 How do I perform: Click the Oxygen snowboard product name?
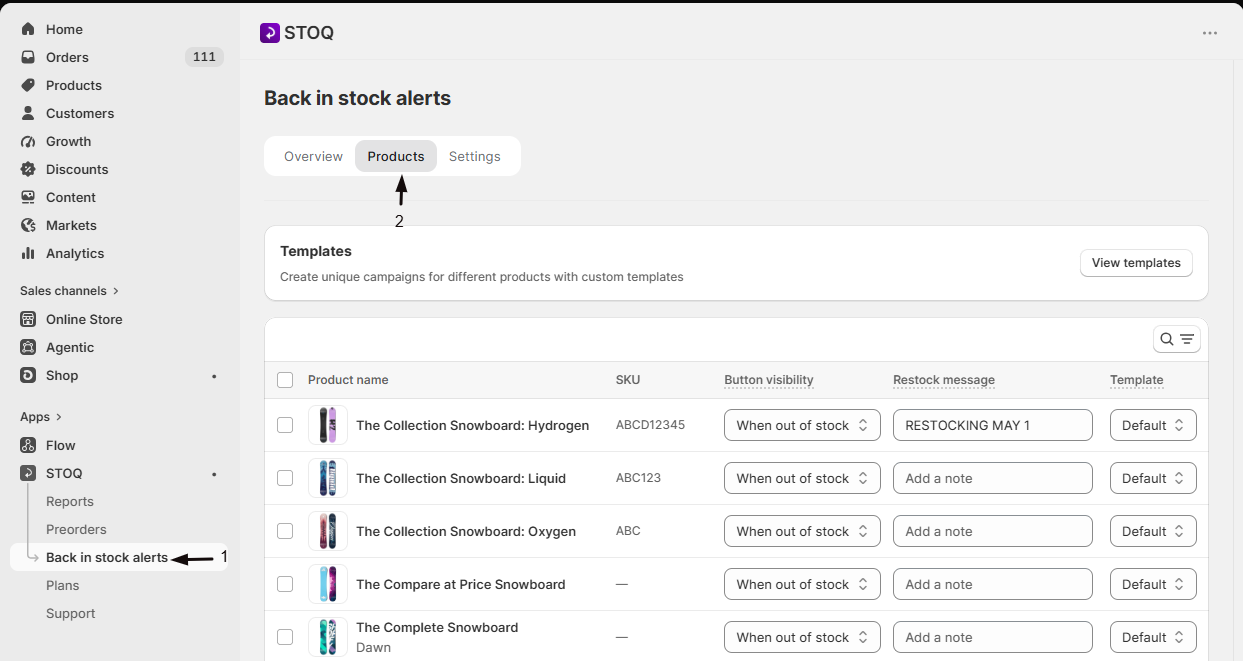(466, 531)
